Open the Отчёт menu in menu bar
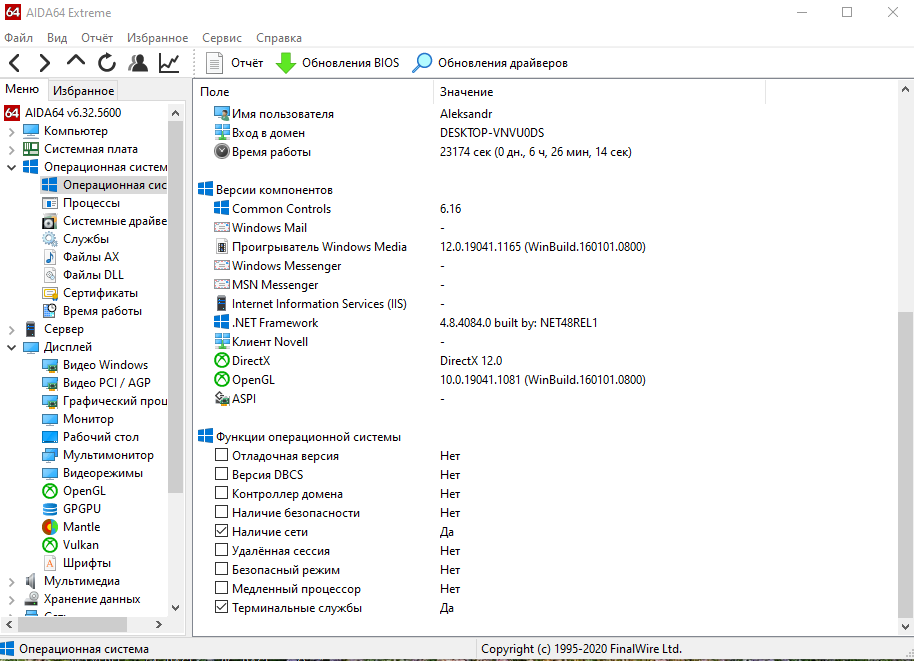914x661 pixels. tap(97, 38)
